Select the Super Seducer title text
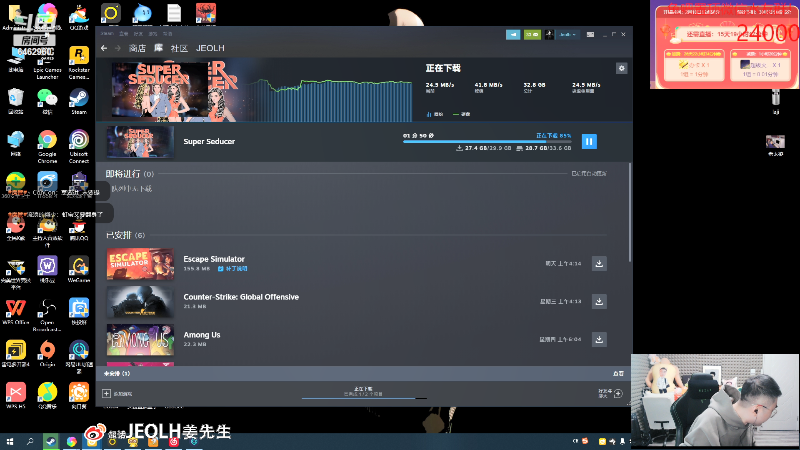This screenshot has width=800, height=450. [209, 141]
